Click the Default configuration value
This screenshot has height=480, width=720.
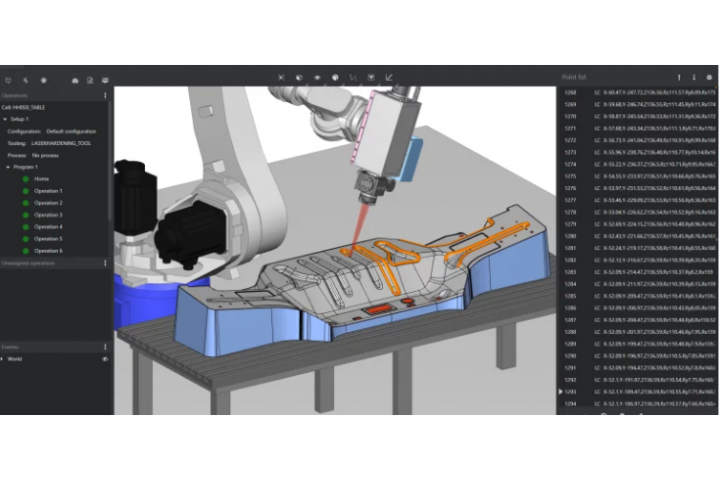pos(73,131)
